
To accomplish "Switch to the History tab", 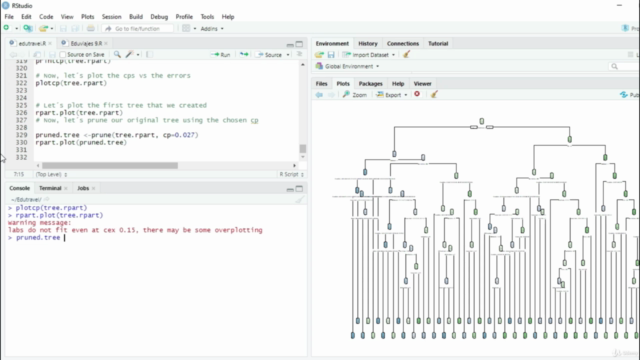I will [x=368, y=43].
